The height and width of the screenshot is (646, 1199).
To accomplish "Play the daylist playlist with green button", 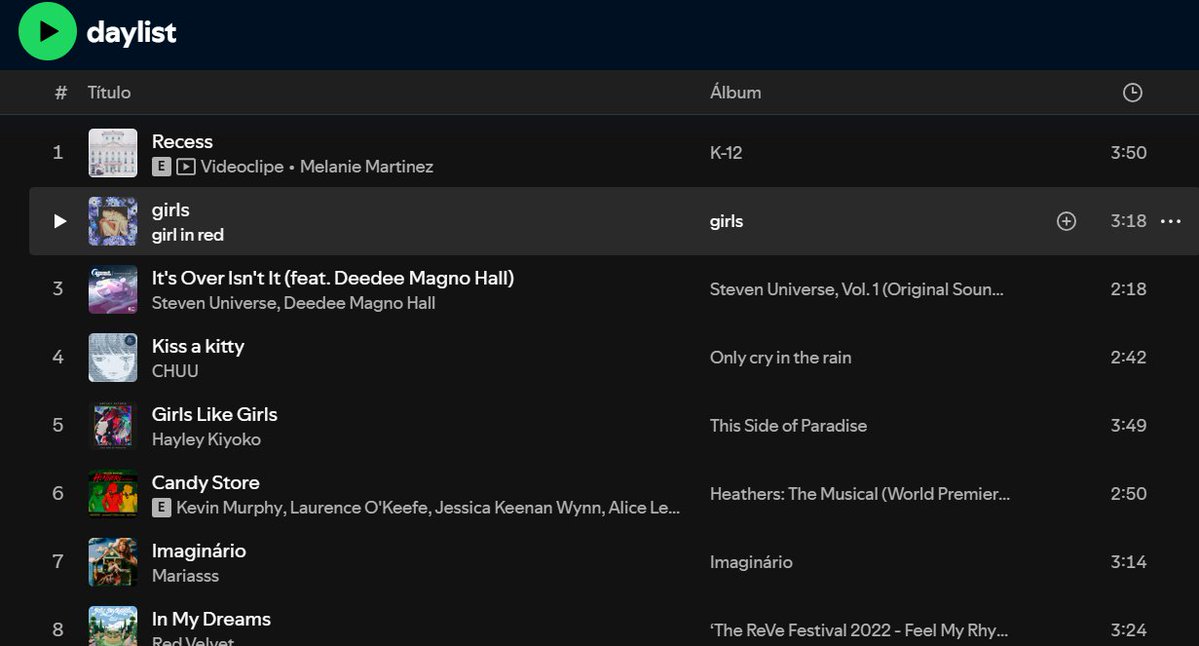I will 47,31.
